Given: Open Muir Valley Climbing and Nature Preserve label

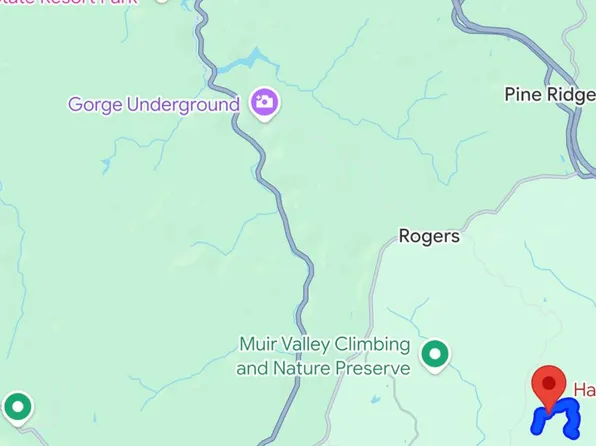Looking at the screenshot, I should [323, 356].
